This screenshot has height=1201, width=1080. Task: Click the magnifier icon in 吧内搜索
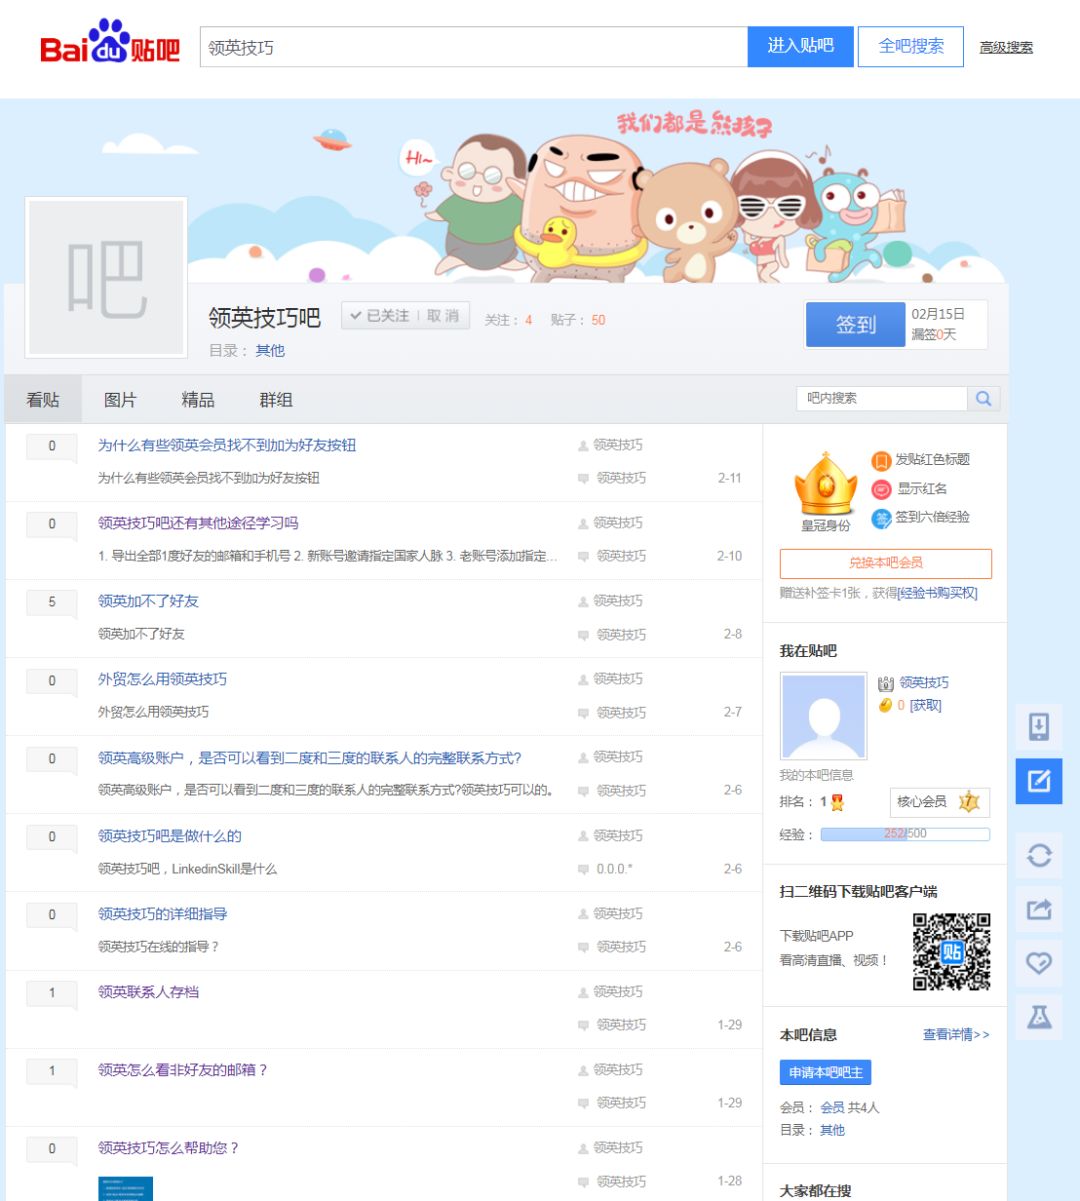click(984, 398)
